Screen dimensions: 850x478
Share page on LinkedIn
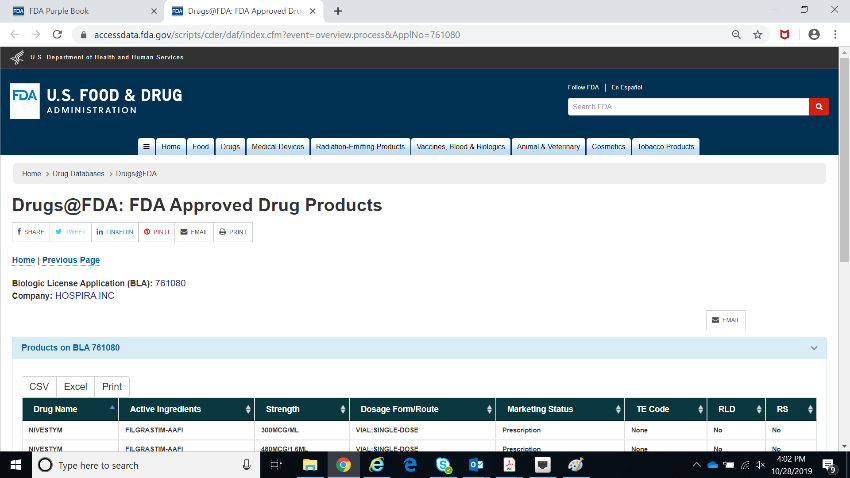(x=115, y=232)
